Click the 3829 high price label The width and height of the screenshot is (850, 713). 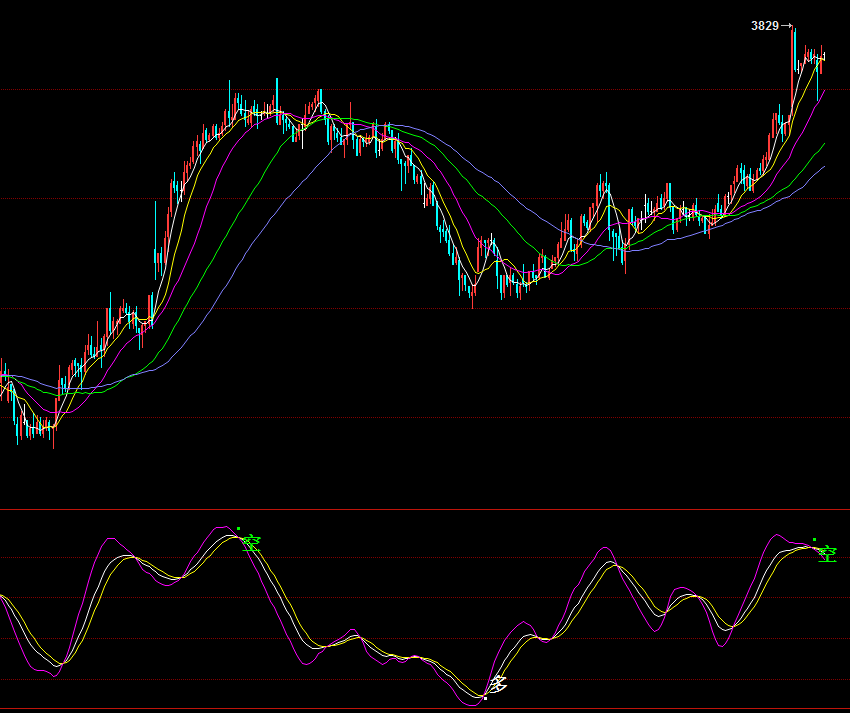[765, 25]
